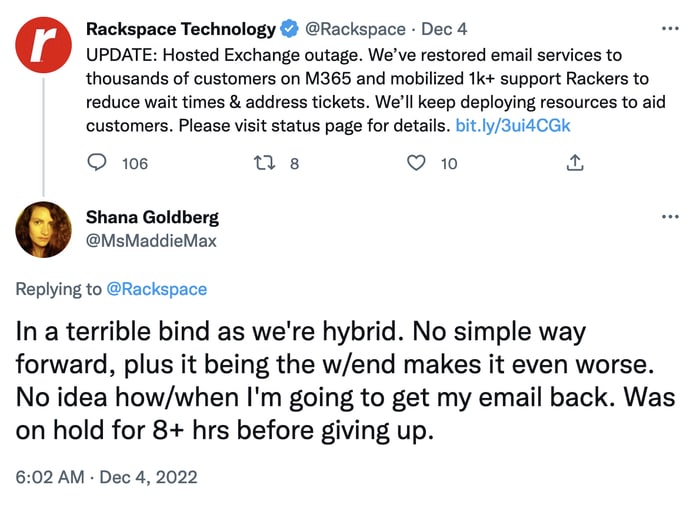
Task: Click the Dec 4 date on Rackspace tweet
Action: [444, 29]
